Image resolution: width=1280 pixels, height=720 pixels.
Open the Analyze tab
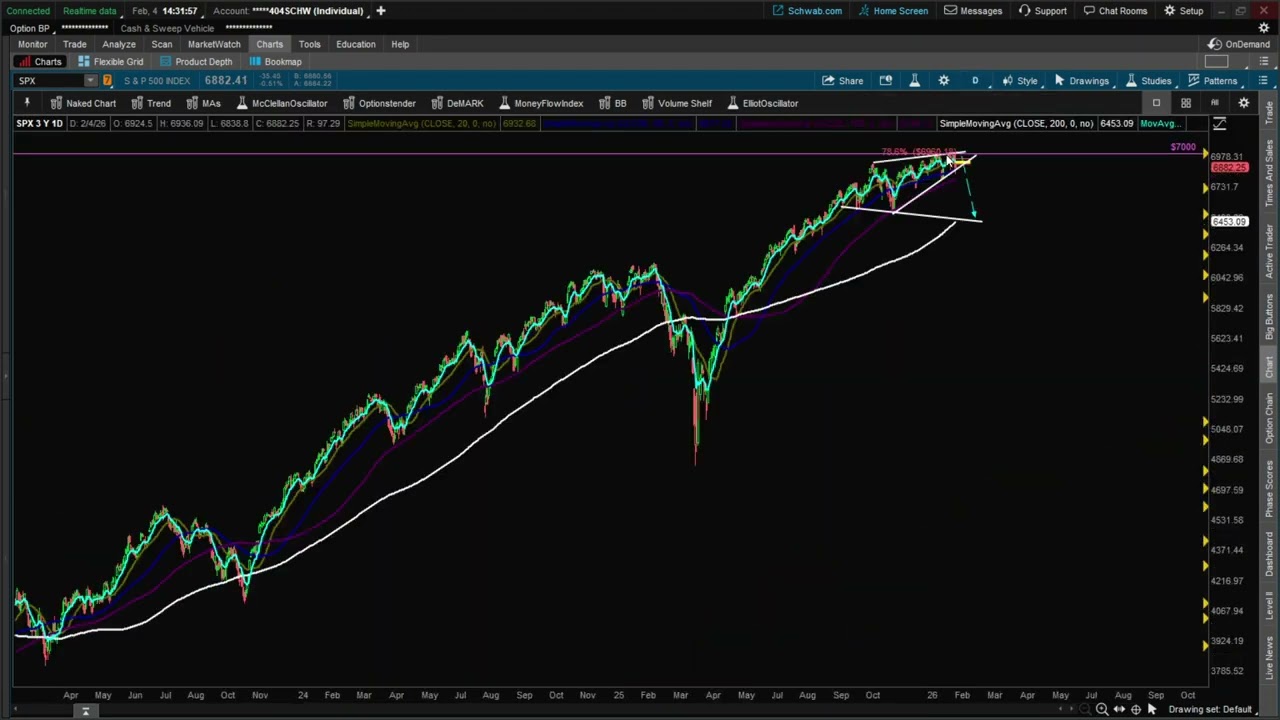(x=118, y=44)
